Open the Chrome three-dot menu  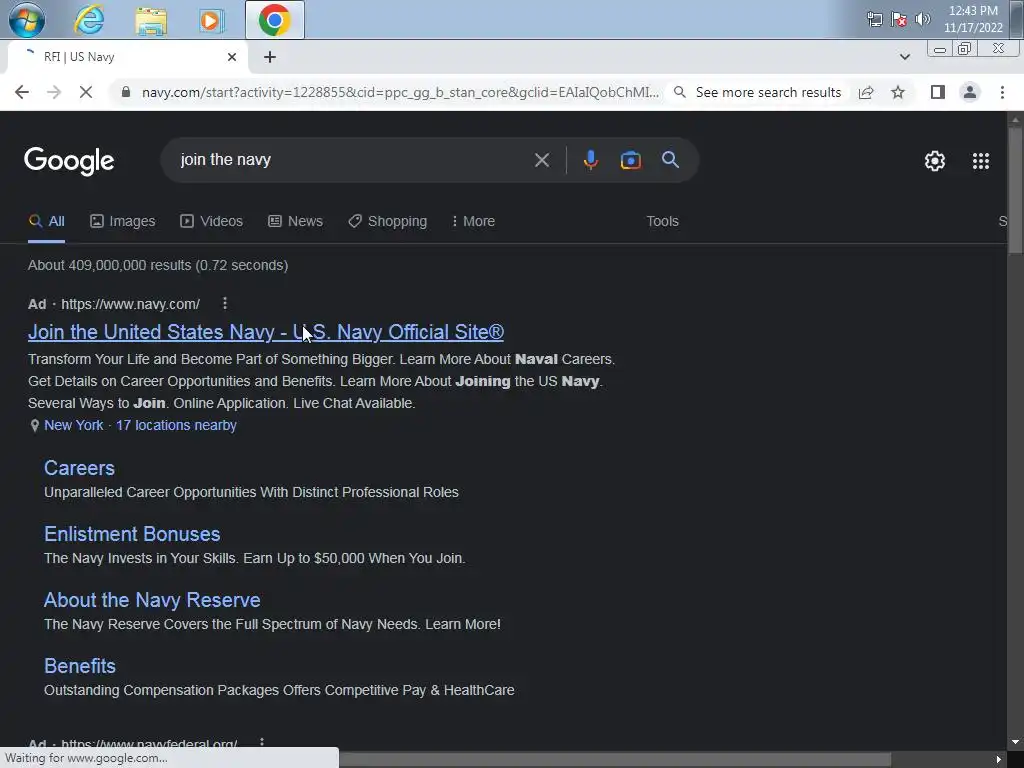(1002, 92)
